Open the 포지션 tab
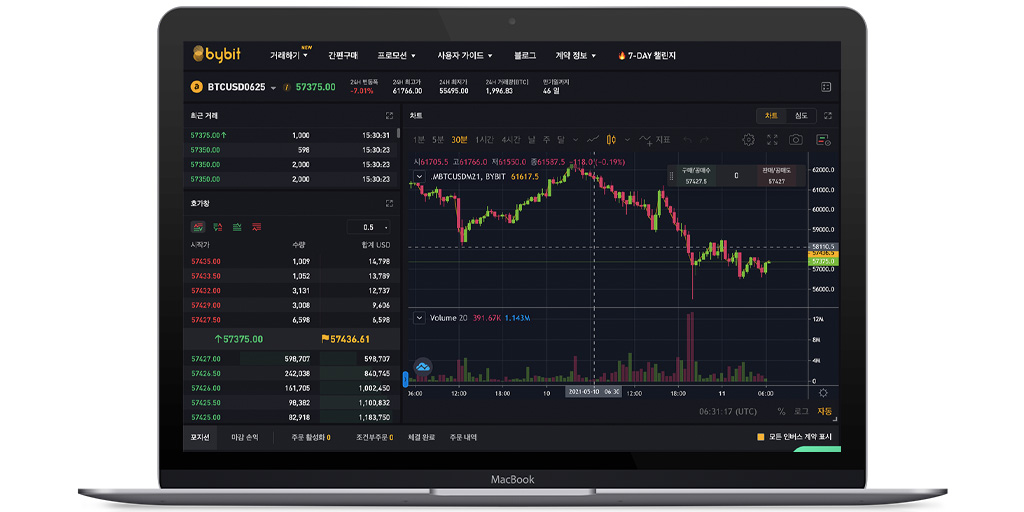This screenshot has width=1024, height=512. 200,438
